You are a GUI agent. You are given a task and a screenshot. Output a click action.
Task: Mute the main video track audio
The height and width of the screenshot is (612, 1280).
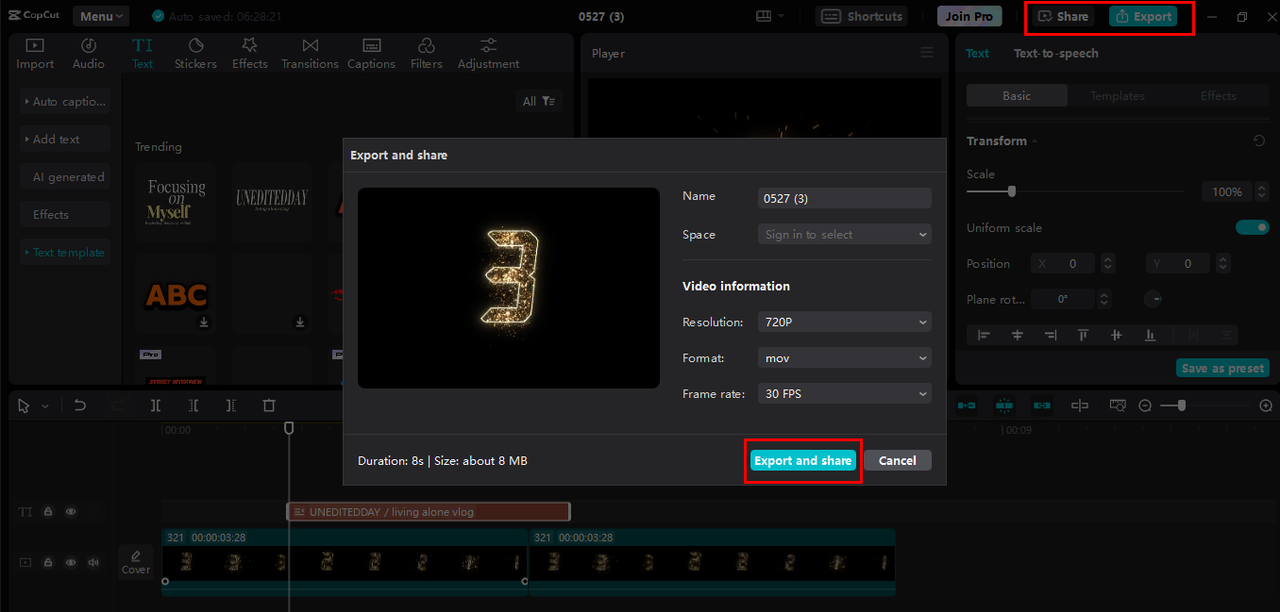pos(94,562)
